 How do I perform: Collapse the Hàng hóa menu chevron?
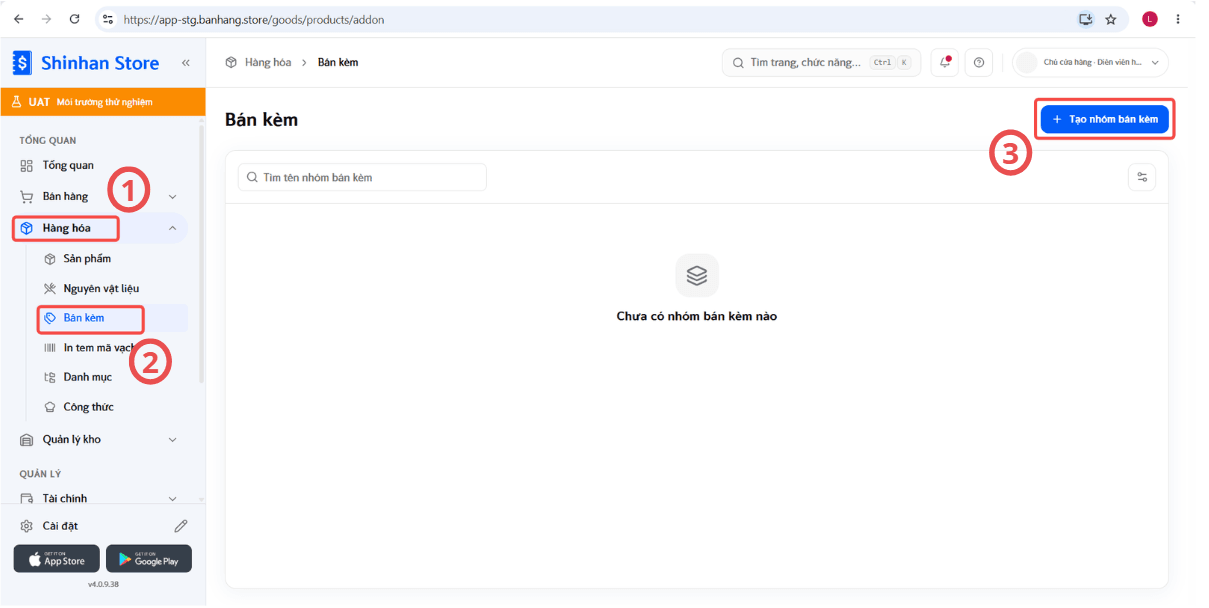pyautogui.click(x=172, y=228)
